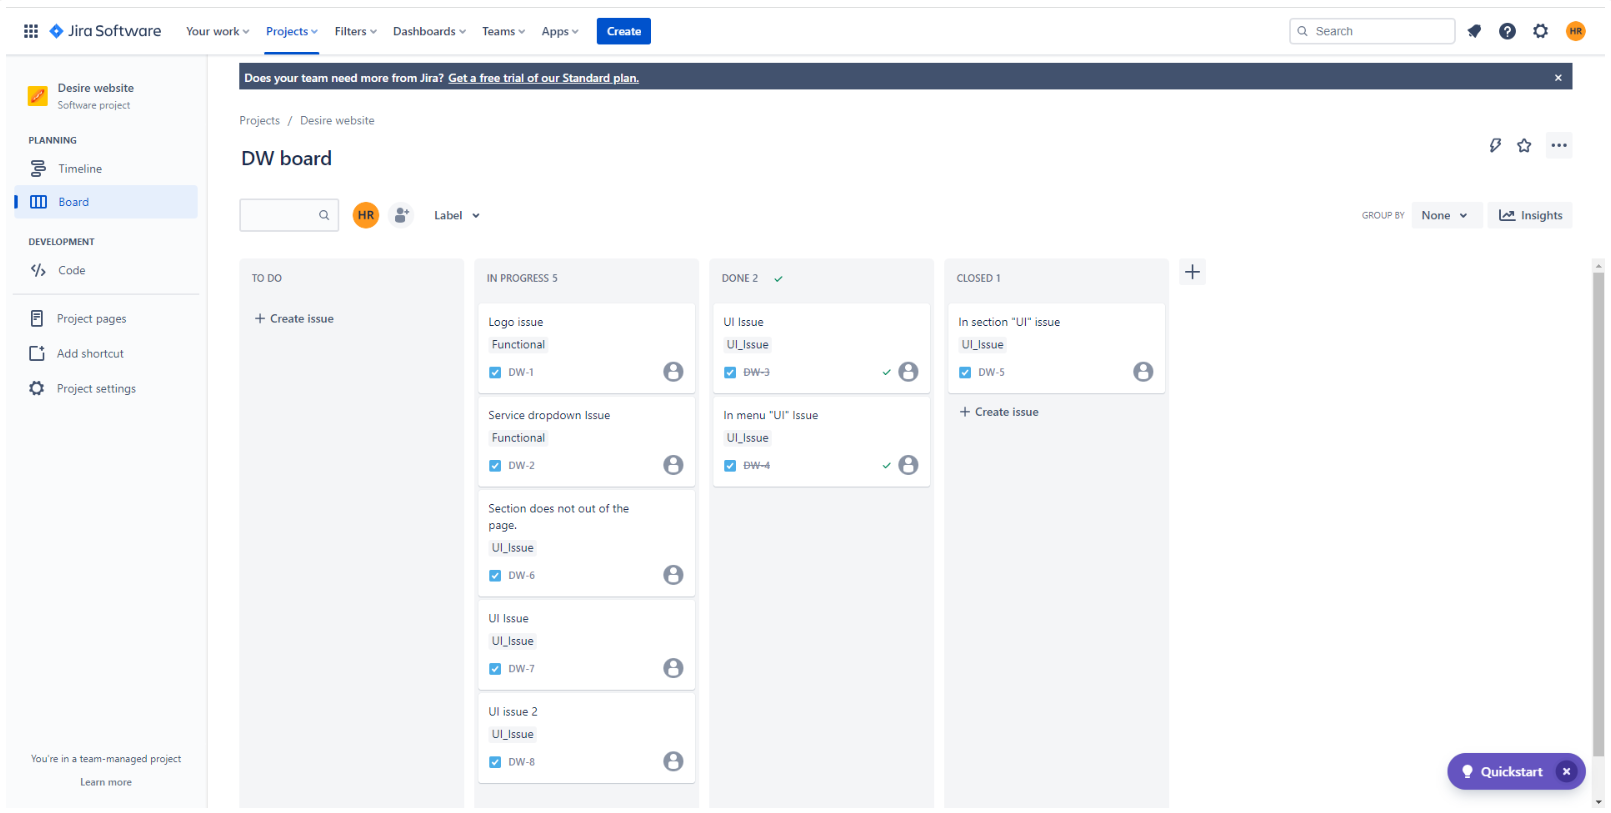This screenshot has height=813, width=1611.
Task: Click the assignee avatar on DW-4
Action: 908,465
